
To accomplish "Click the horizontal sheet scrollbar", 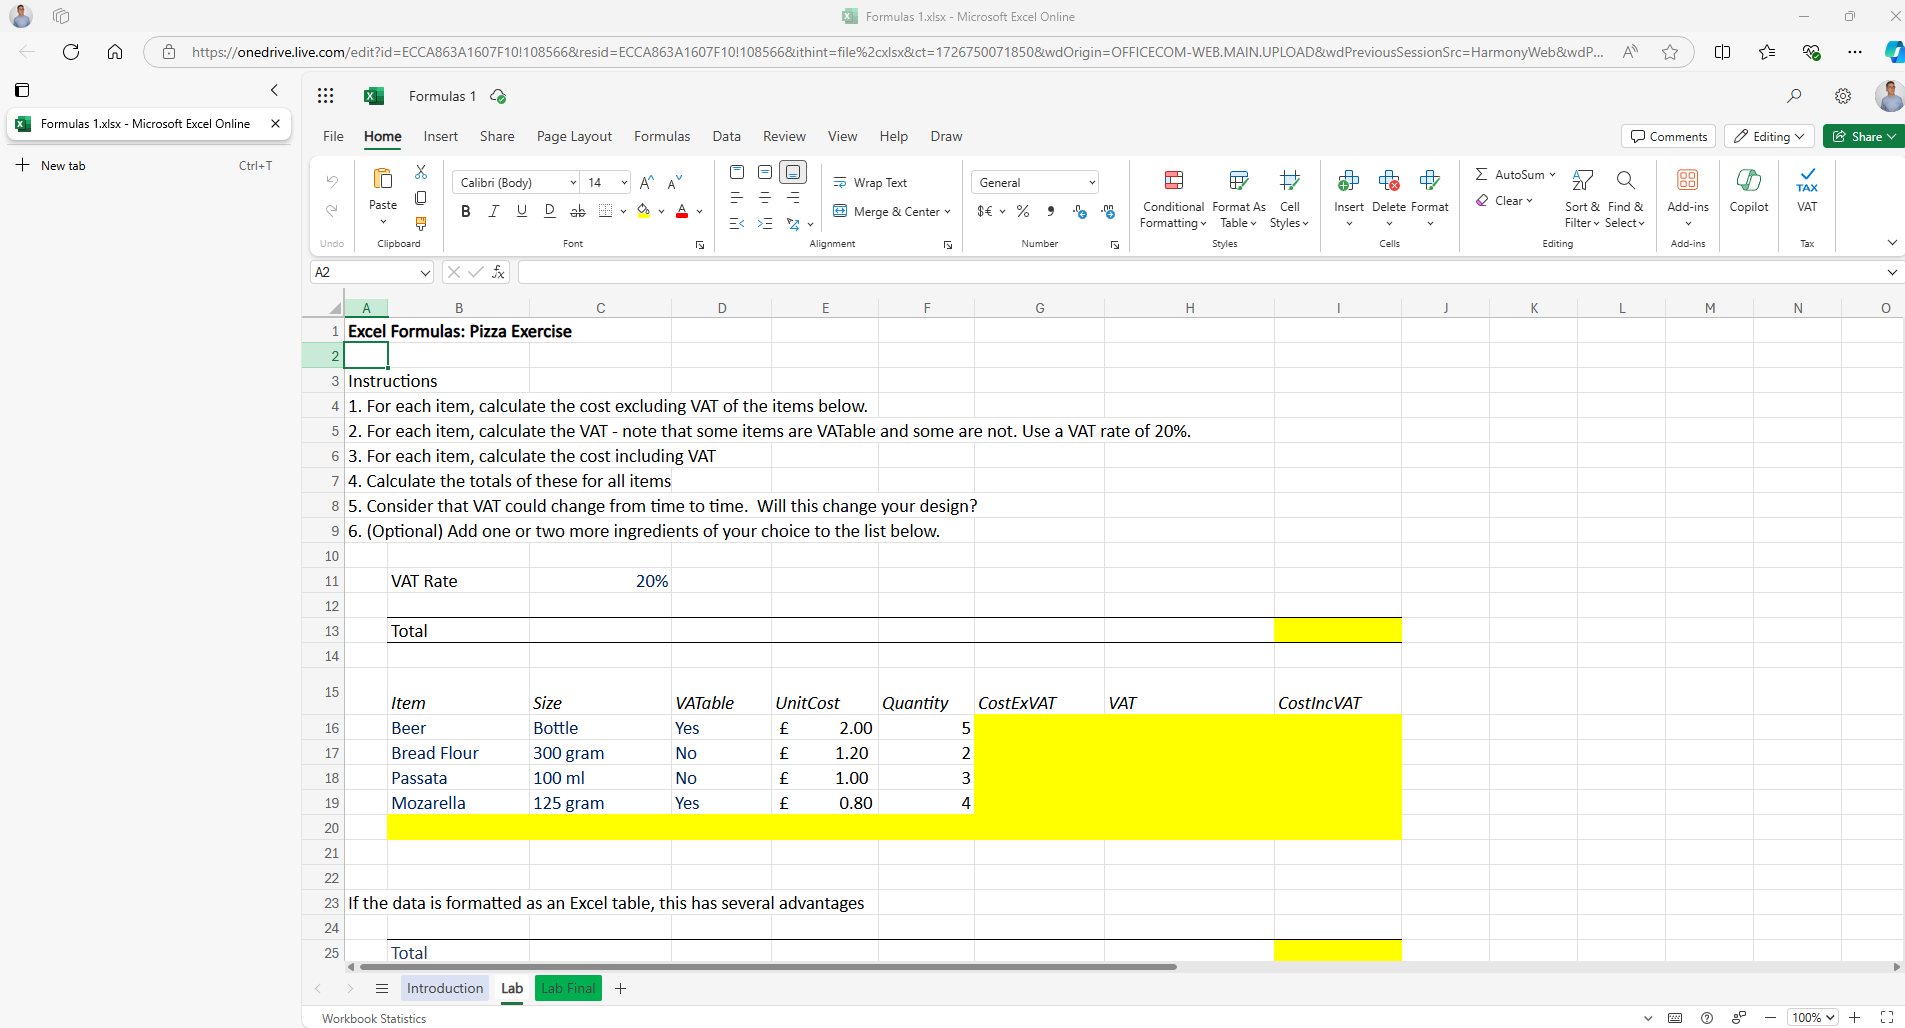I will (x=768, y=967).
